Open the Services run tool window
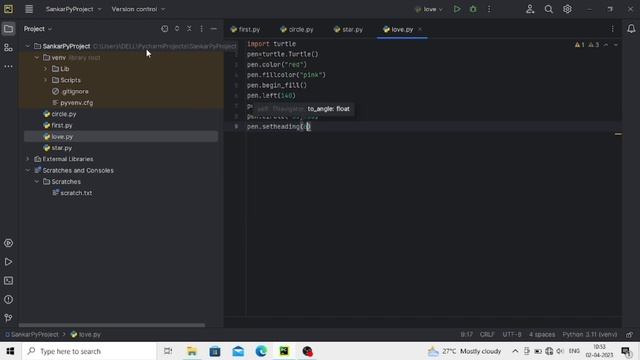 coord(8,262)
